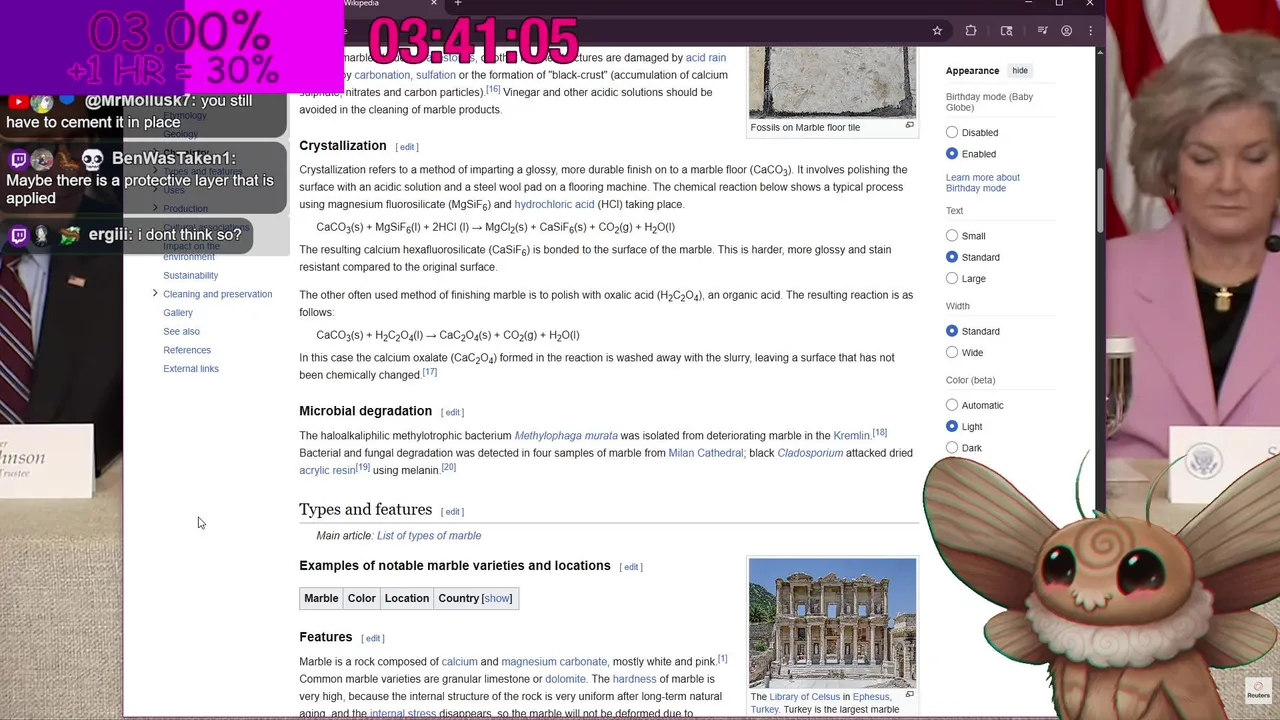Open the acid rain link

pos(706,58)
